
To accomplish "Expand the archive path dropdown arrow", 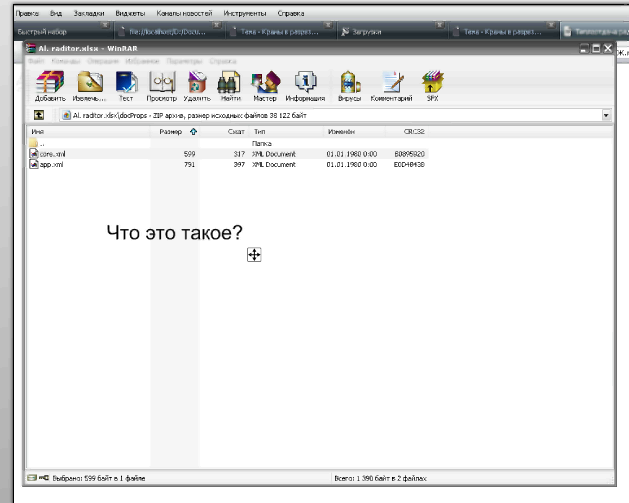I will 606,115.
